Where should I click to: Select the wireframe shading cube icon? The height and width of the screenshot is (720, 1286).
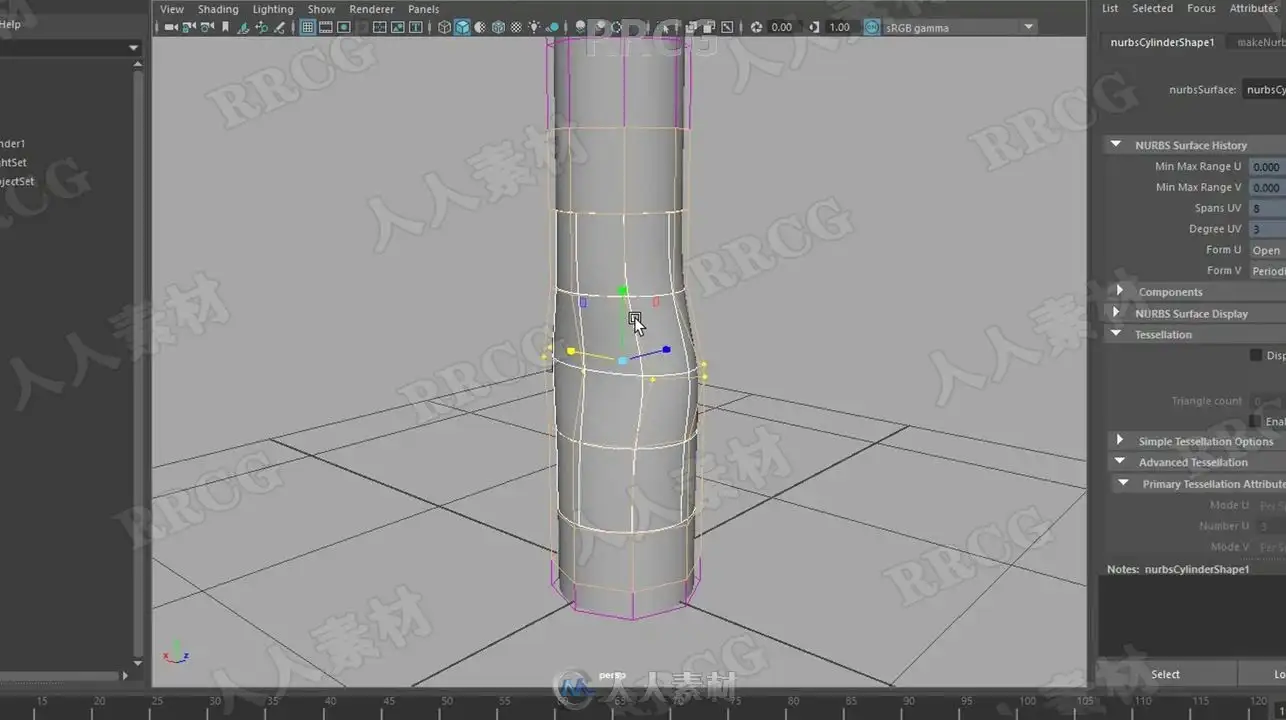[x=444, y=27]
